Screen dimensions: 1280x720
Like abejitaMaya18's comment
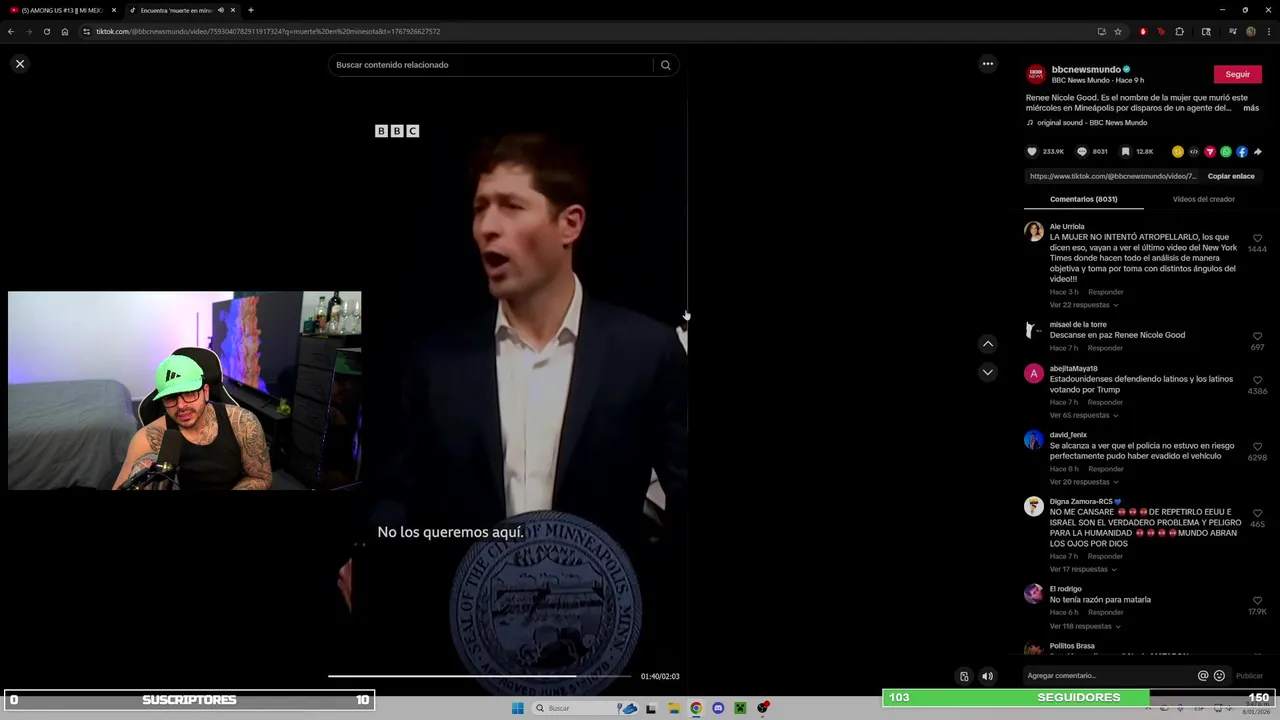(1258, 381)
